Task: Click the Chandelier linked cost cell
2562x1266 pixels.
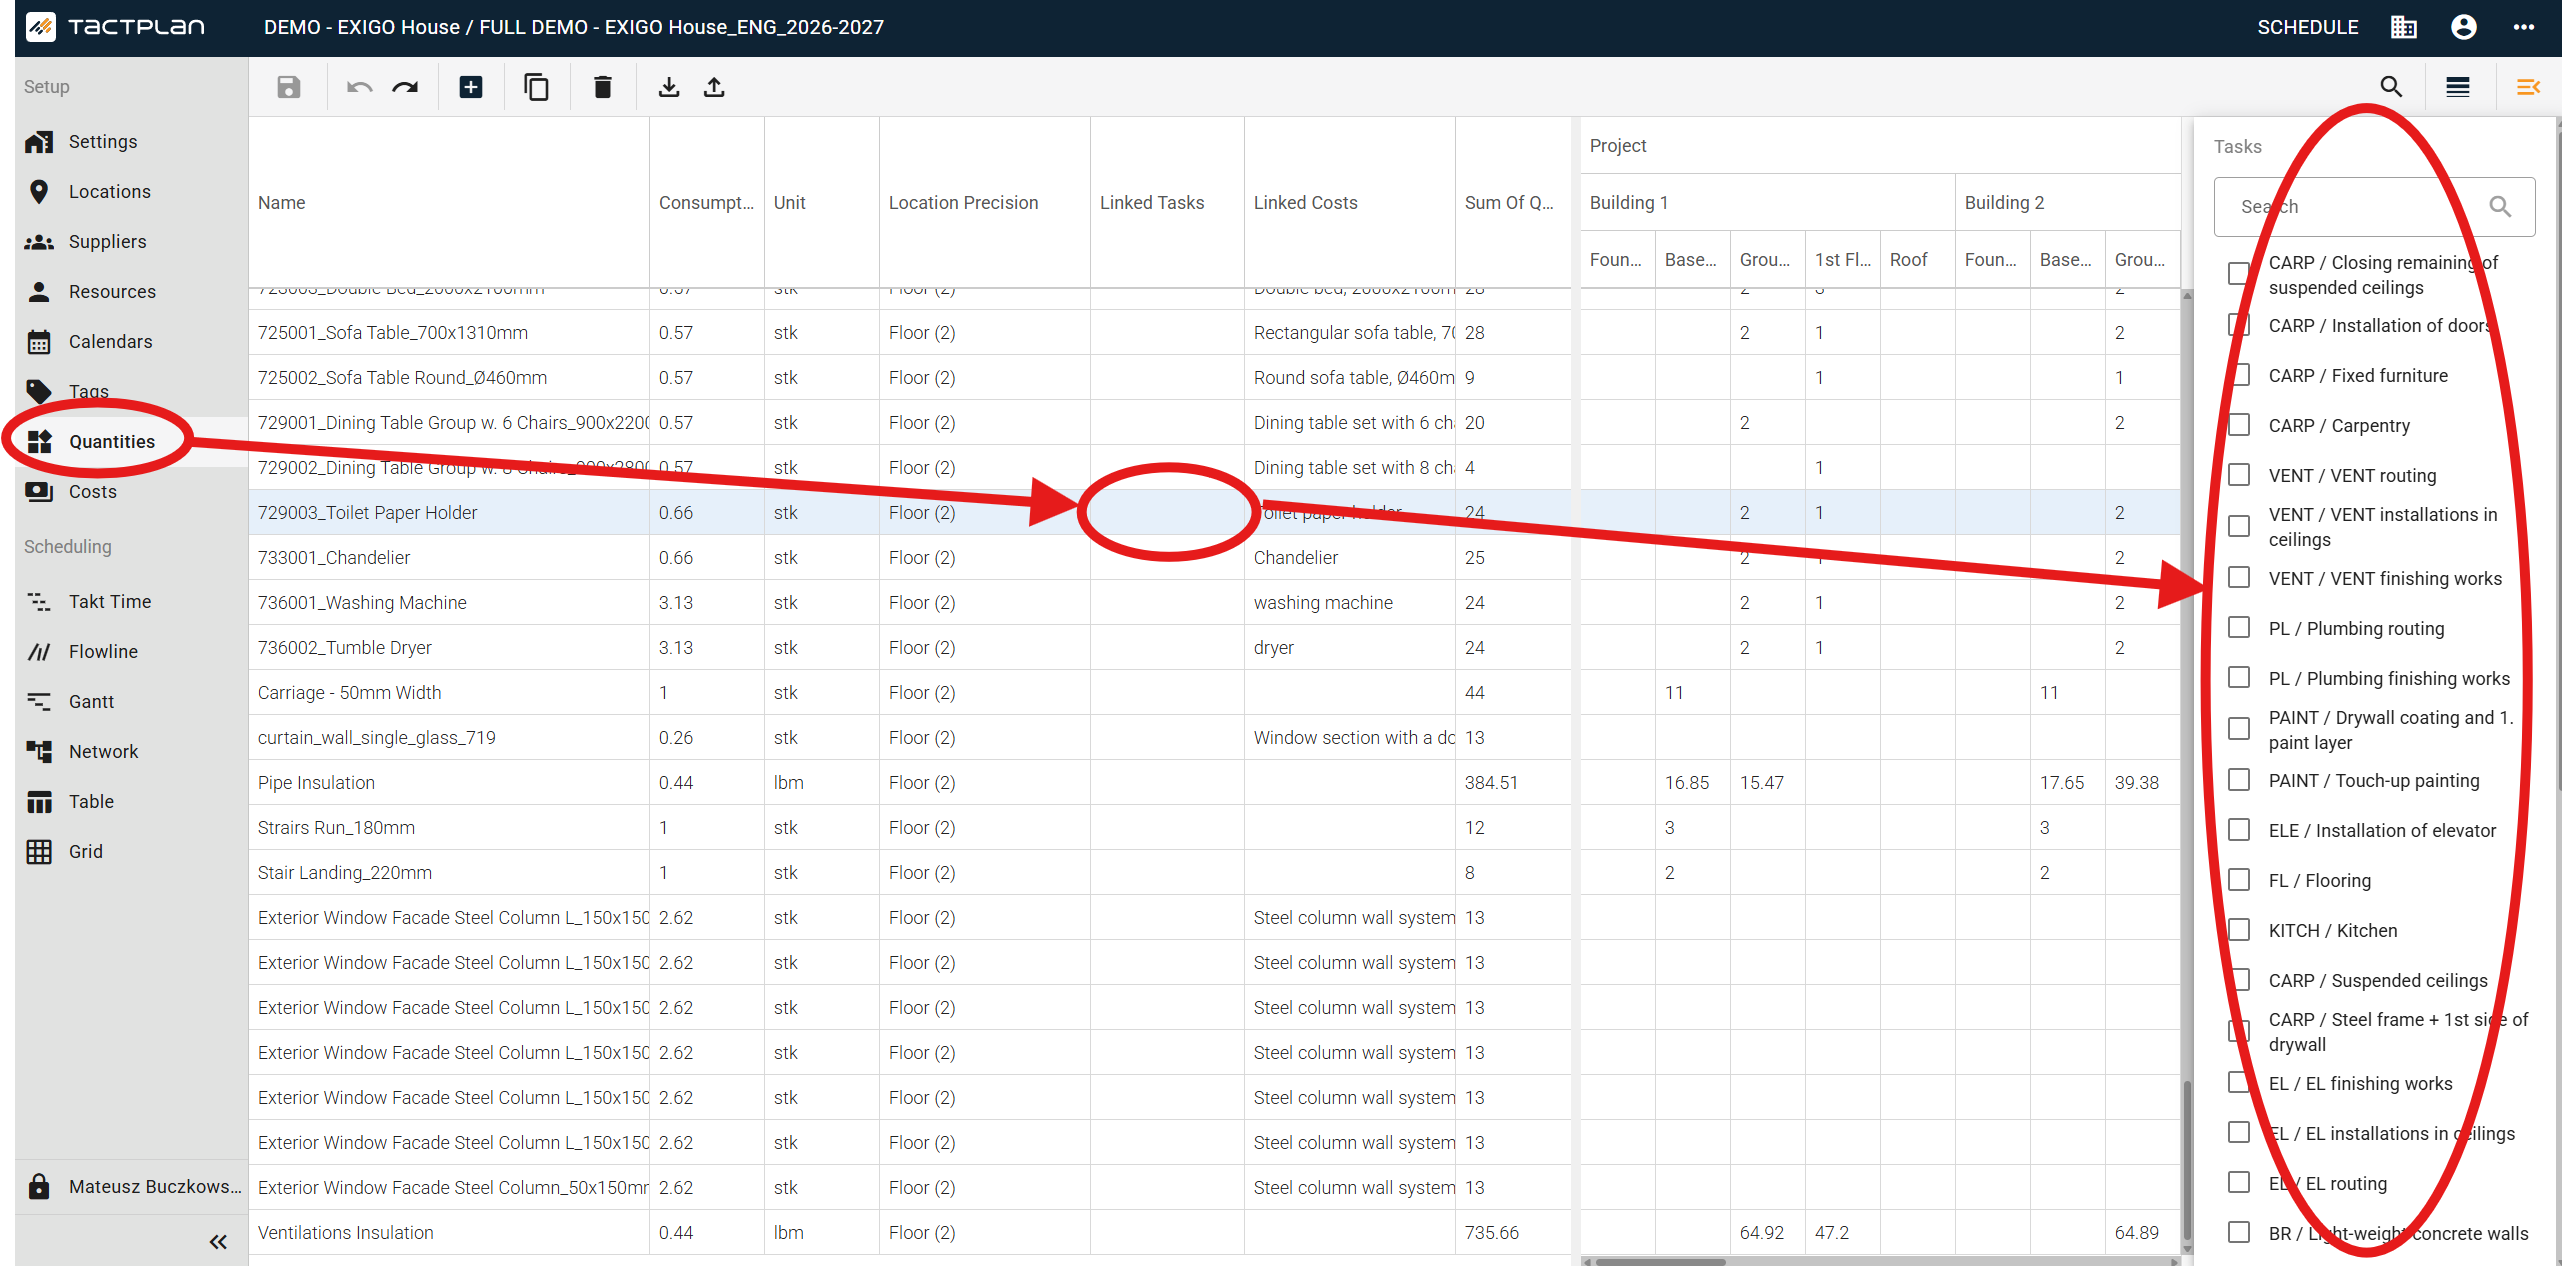Action: pos(1350,557)
